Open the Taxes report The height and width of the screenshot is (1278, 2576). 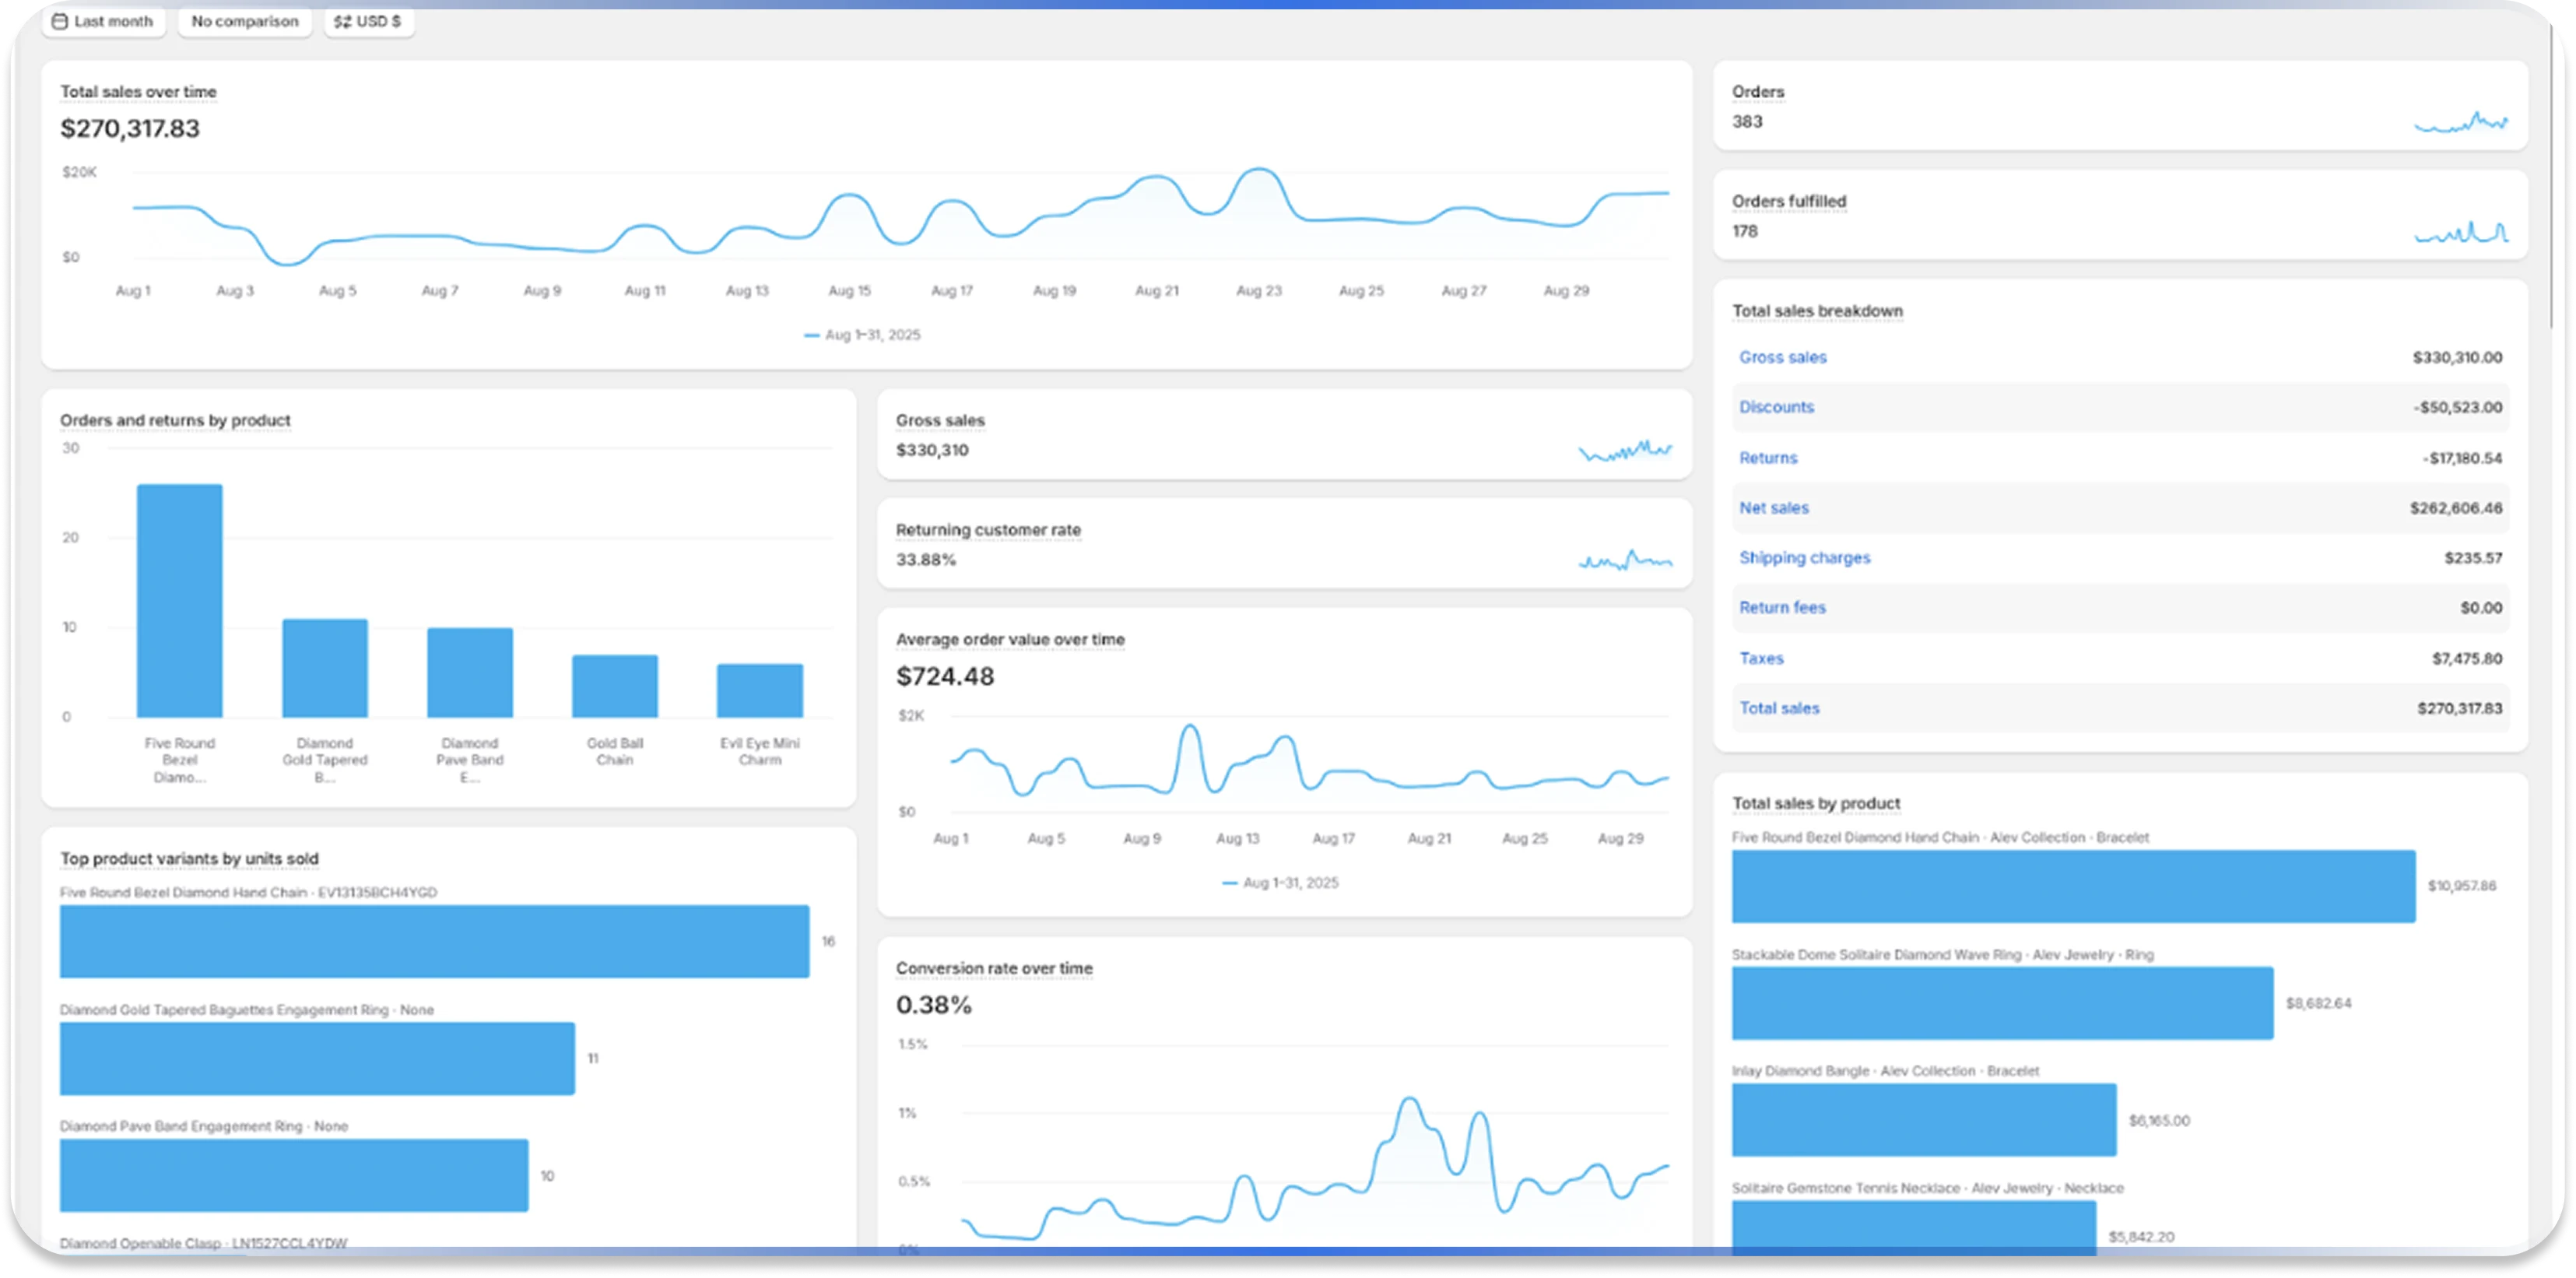click(x=1763, y=658)
